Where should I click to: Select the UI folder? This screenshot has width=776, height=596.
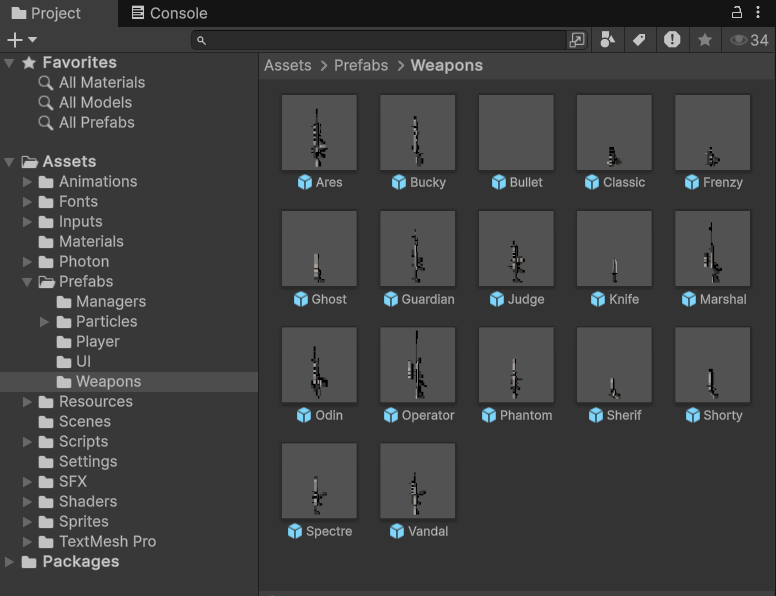(74, 361)
